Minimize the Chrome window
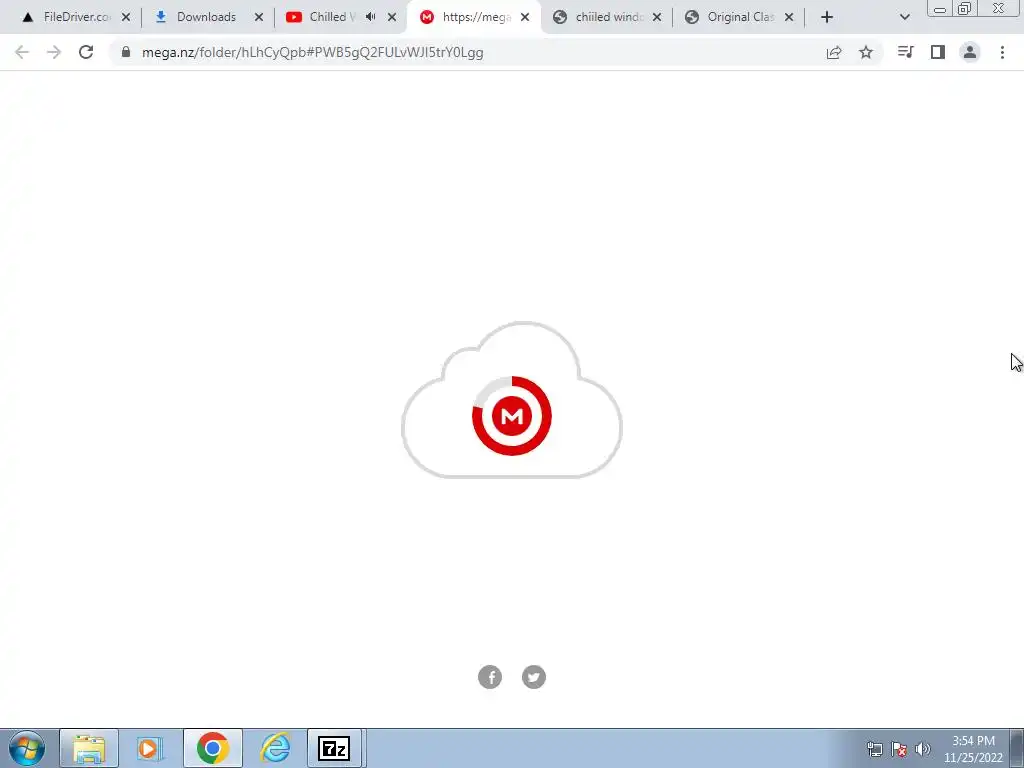Image resolution: width=1024 pixels, height=768 pixels. 940,9
